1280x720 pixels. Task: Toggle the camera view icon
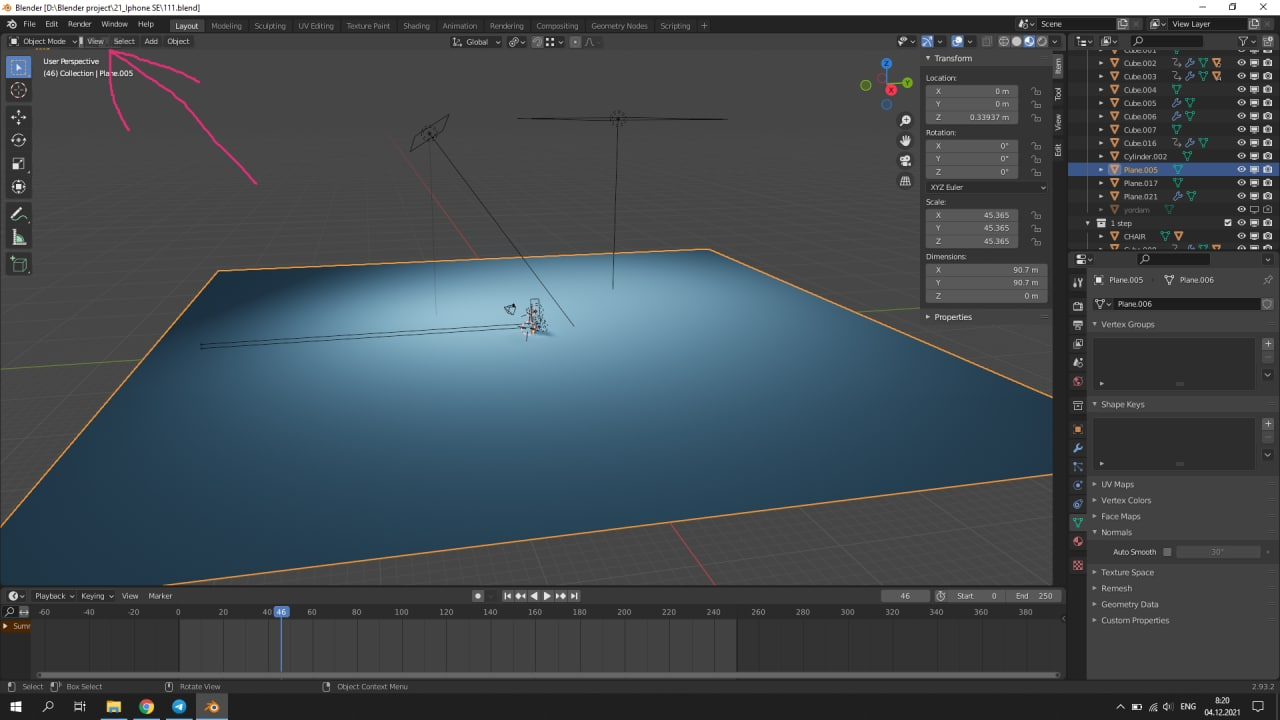(905, 161)
